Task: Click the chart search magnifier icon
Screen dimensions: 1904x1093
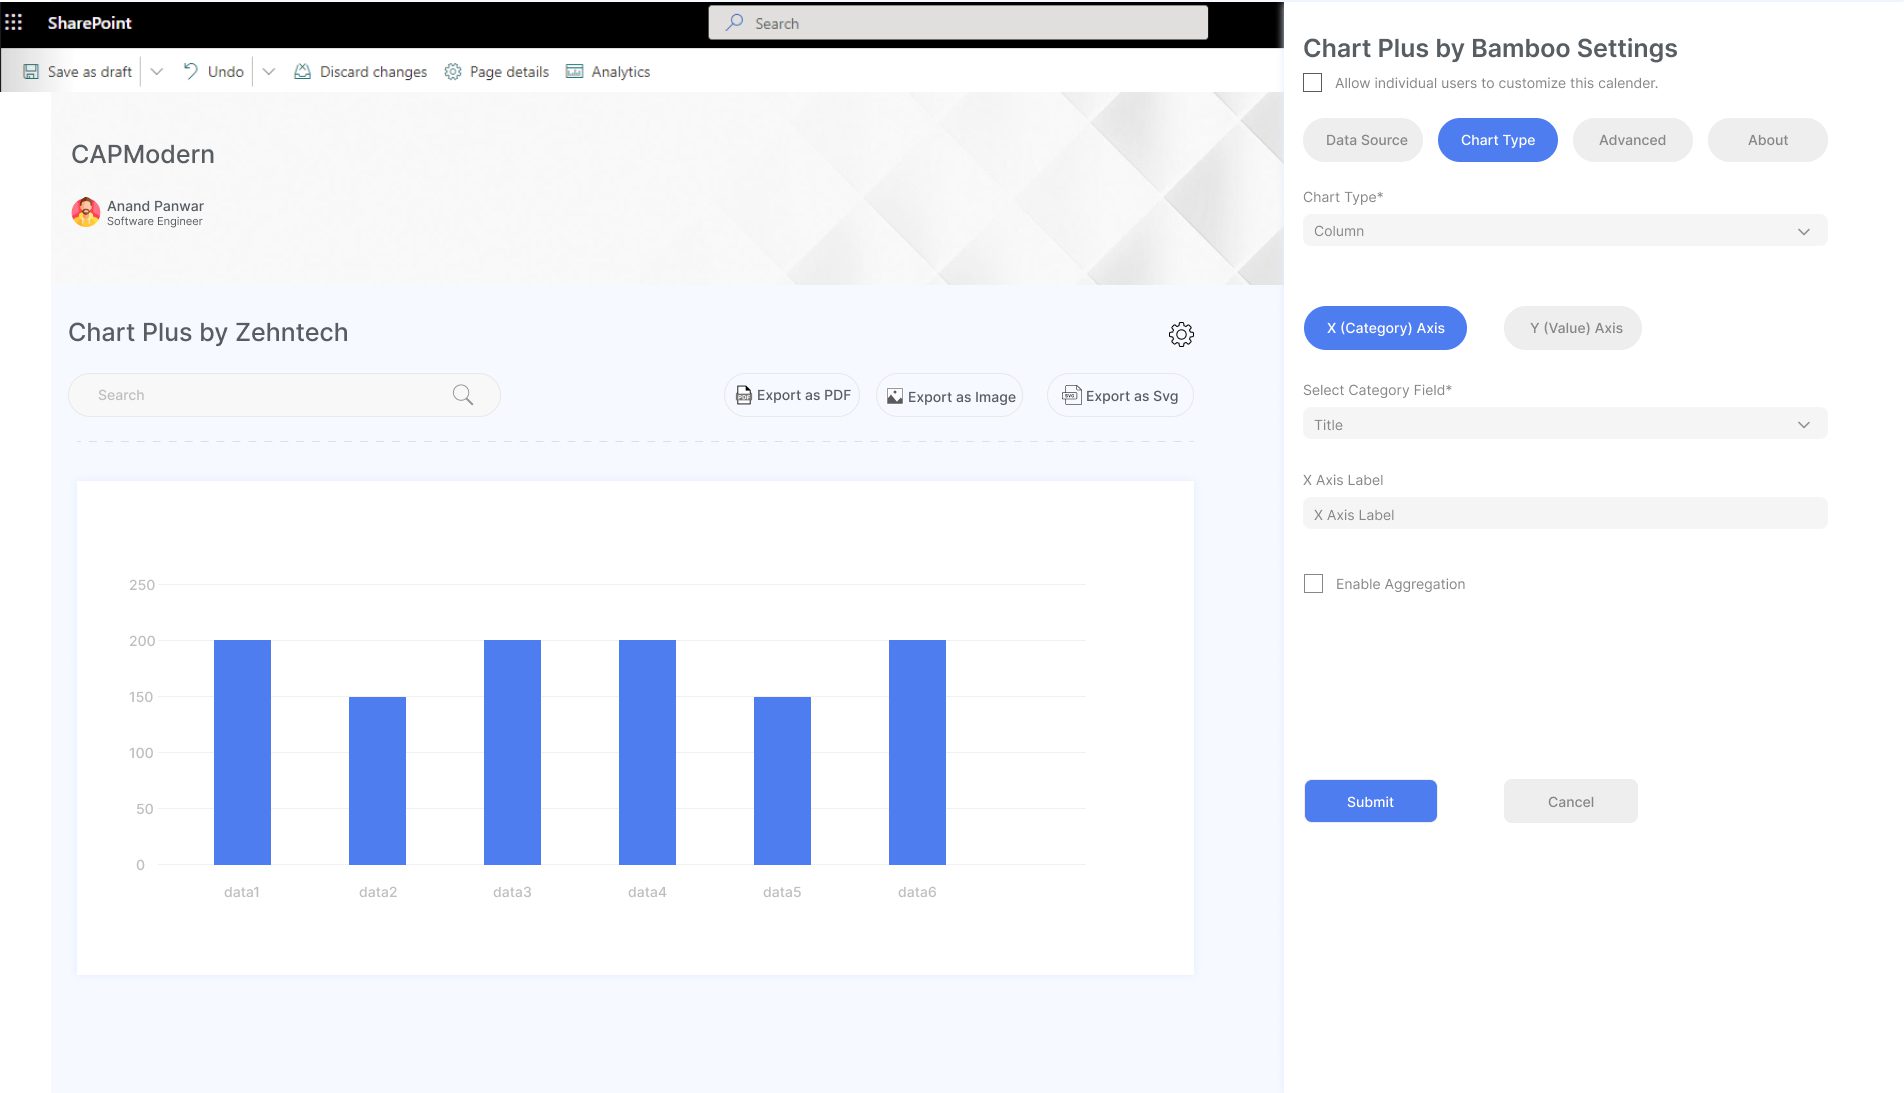Action: [x=462, y=395]
